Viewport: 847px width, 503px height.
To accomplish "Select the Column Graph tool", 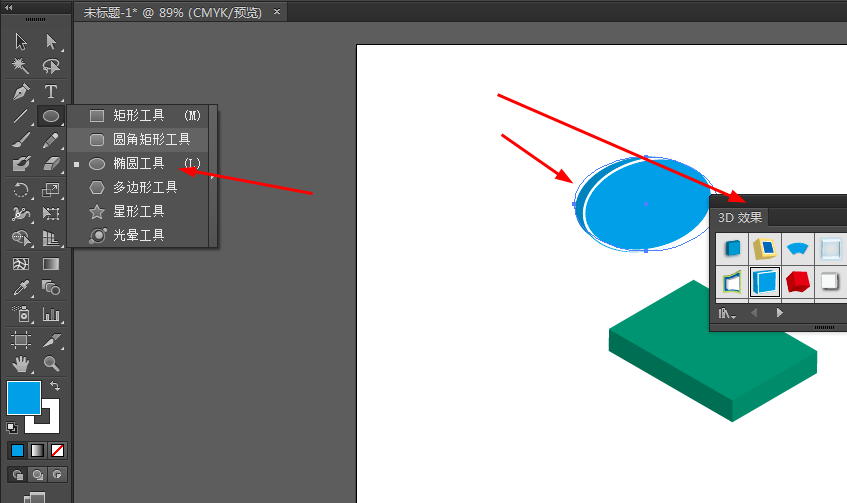I will coord(51,313).
